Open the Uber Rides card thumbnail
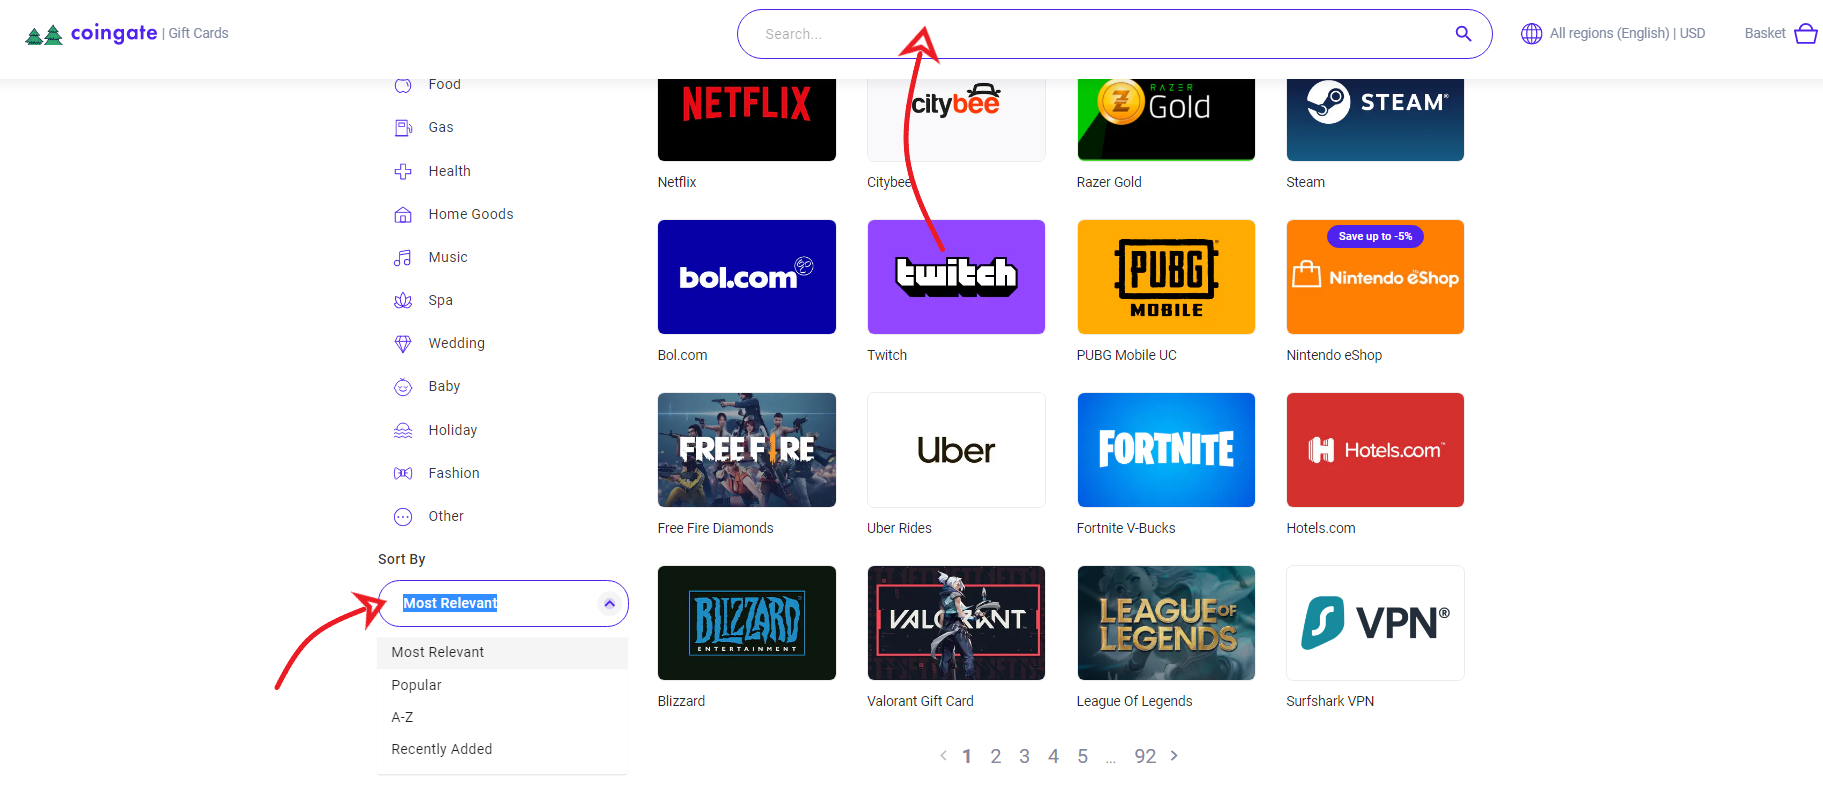Image resolution: width=1823 pixels, height=790 pixels. coord(956,450)
